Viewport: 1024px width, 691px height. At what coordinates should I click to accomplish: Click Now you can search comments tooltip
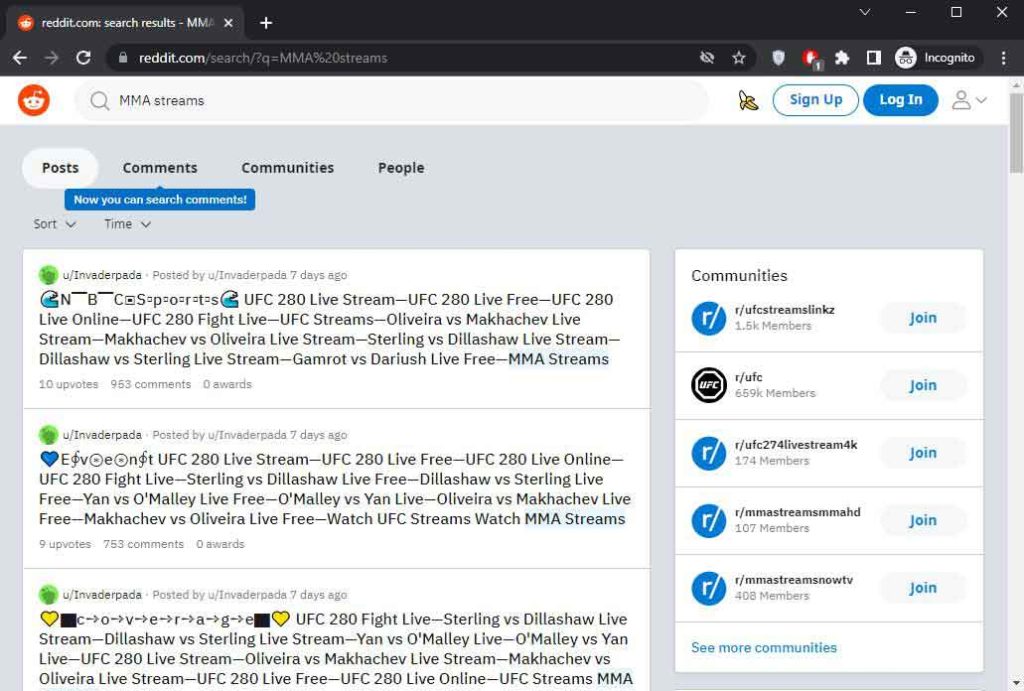click(160, 200)
